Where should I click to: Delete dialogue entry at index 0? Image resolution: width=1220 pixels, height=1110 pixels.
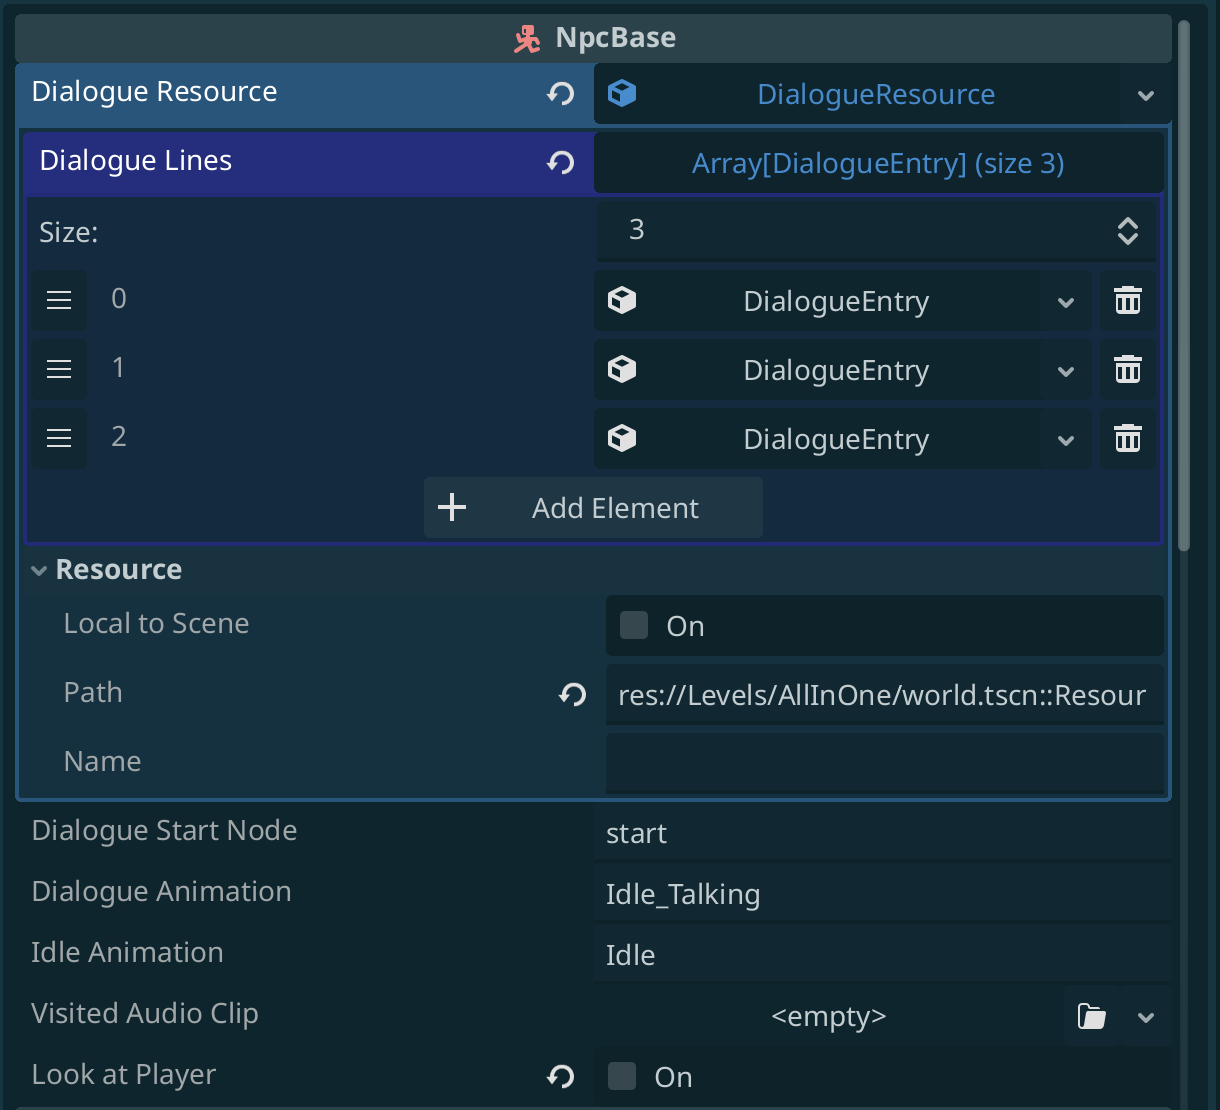[1128, 301]
